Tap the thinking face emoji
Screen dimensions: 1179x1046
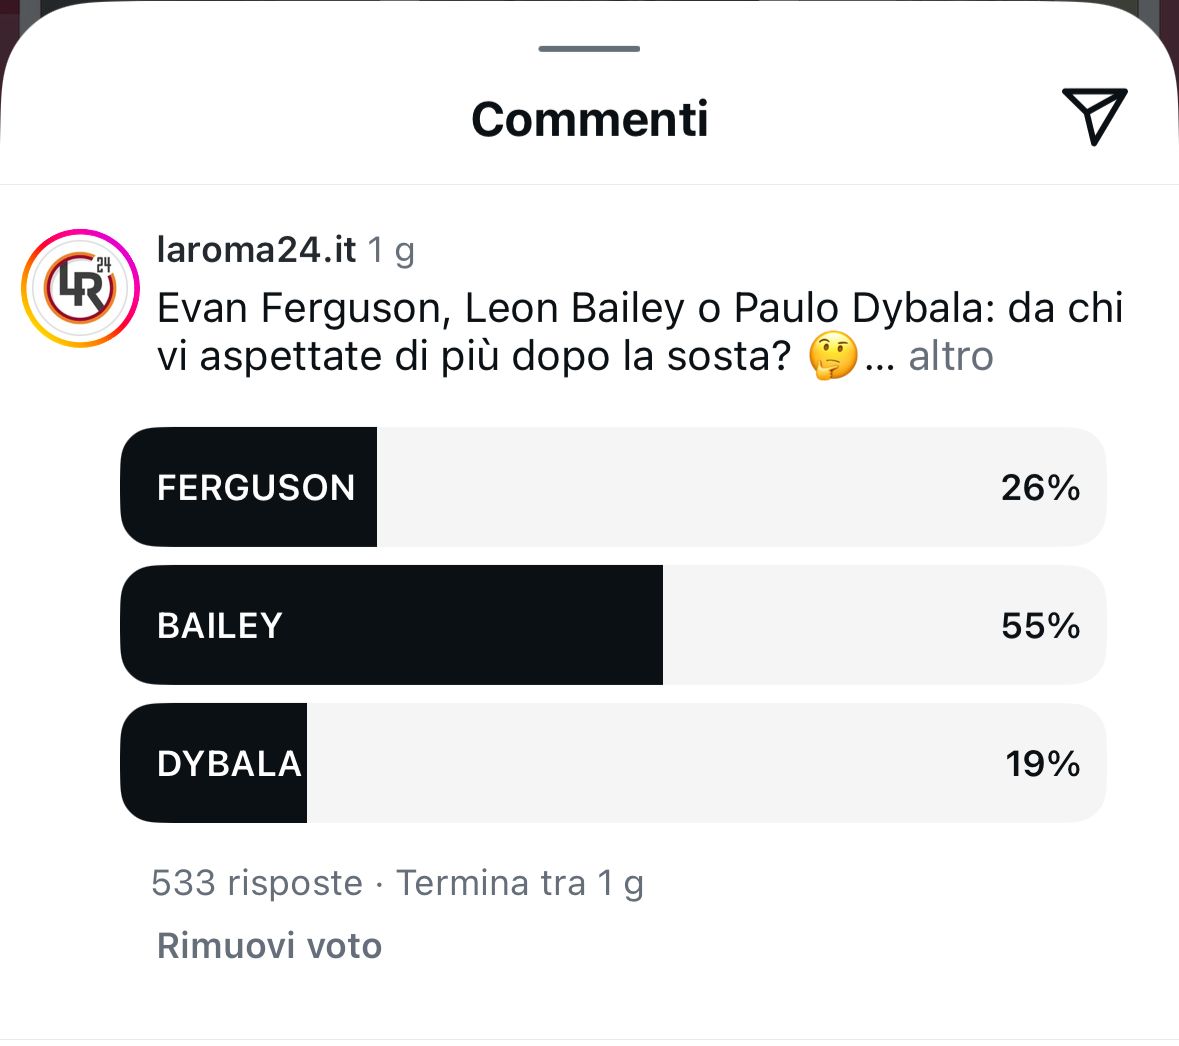click(833, 356)
